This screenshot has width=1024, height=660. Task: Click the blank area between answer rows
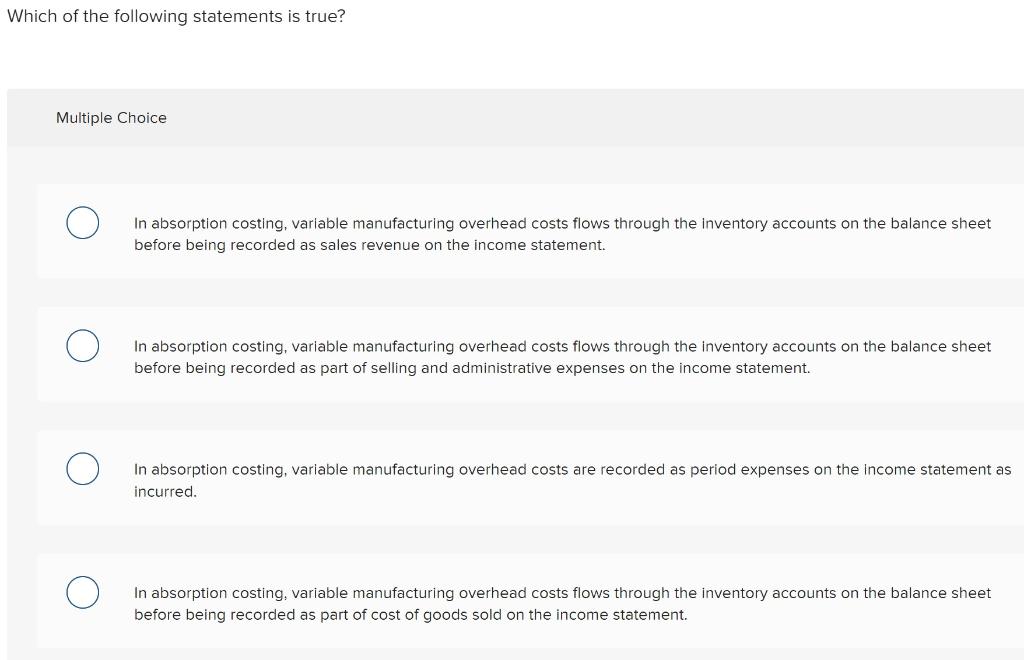(512, 292)
